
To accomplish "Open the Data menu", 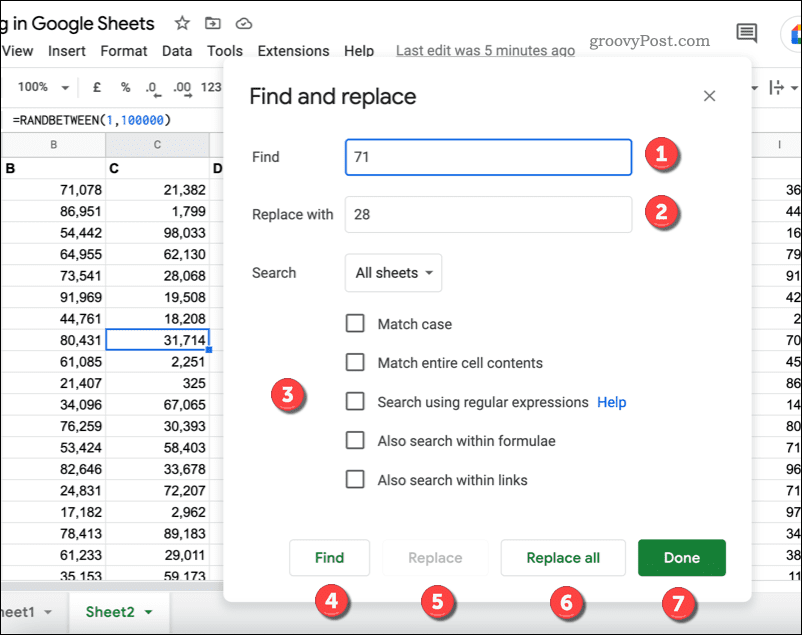I will point(177,51).
